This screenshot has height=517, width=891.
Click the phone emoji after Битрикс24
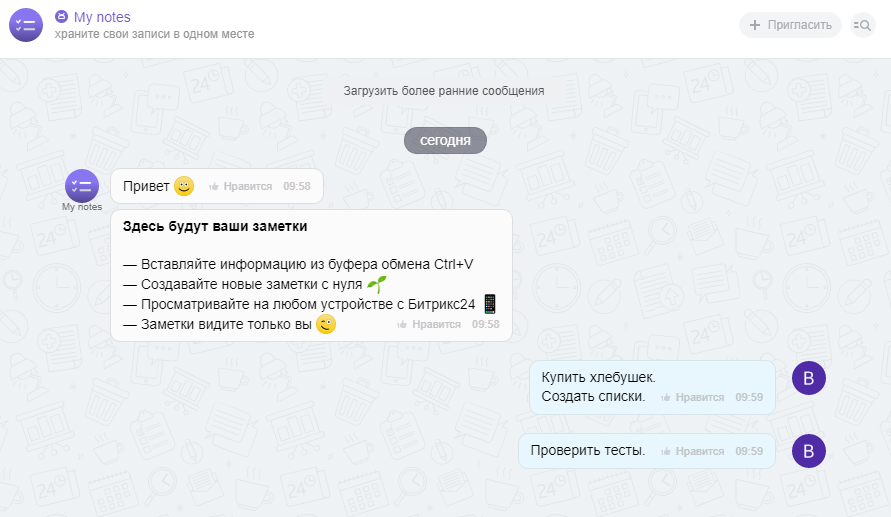pyautogui.click(x=490, y=304)
